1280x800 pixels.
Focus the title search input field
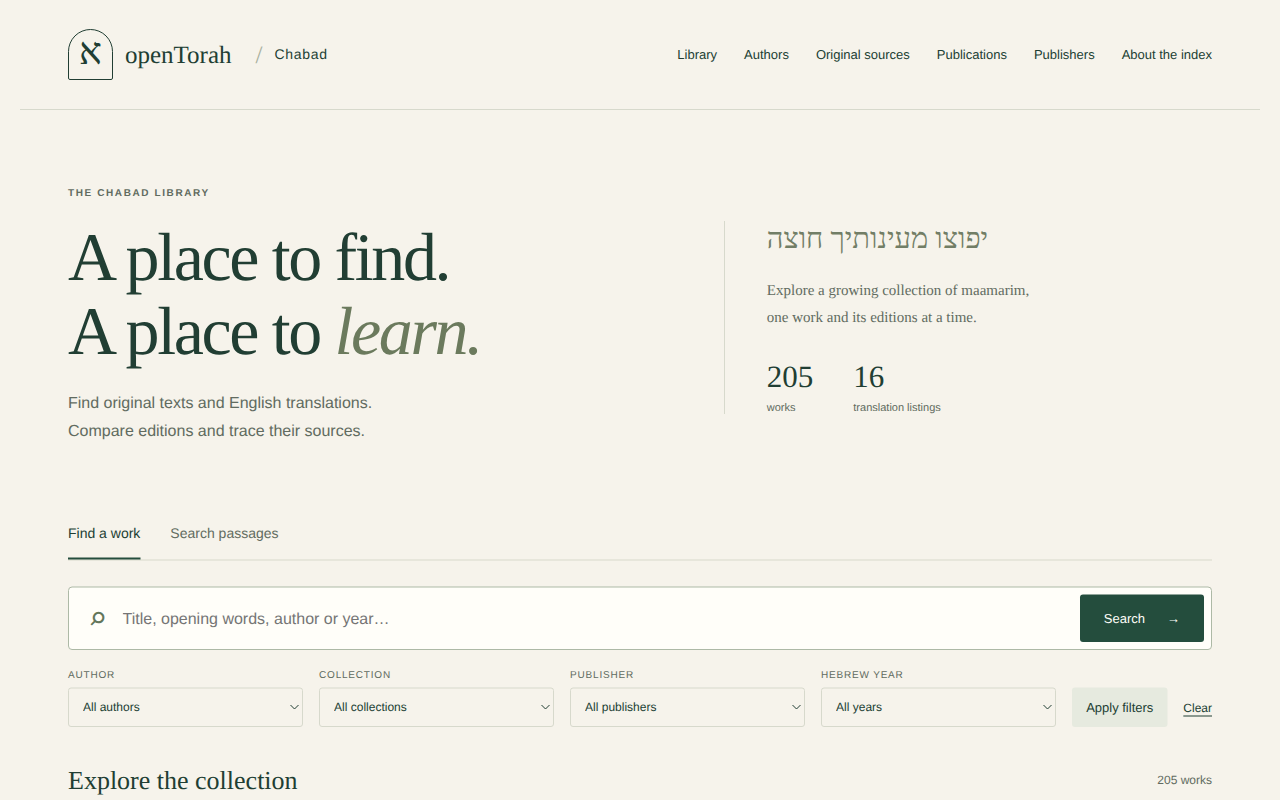point(596,619)
